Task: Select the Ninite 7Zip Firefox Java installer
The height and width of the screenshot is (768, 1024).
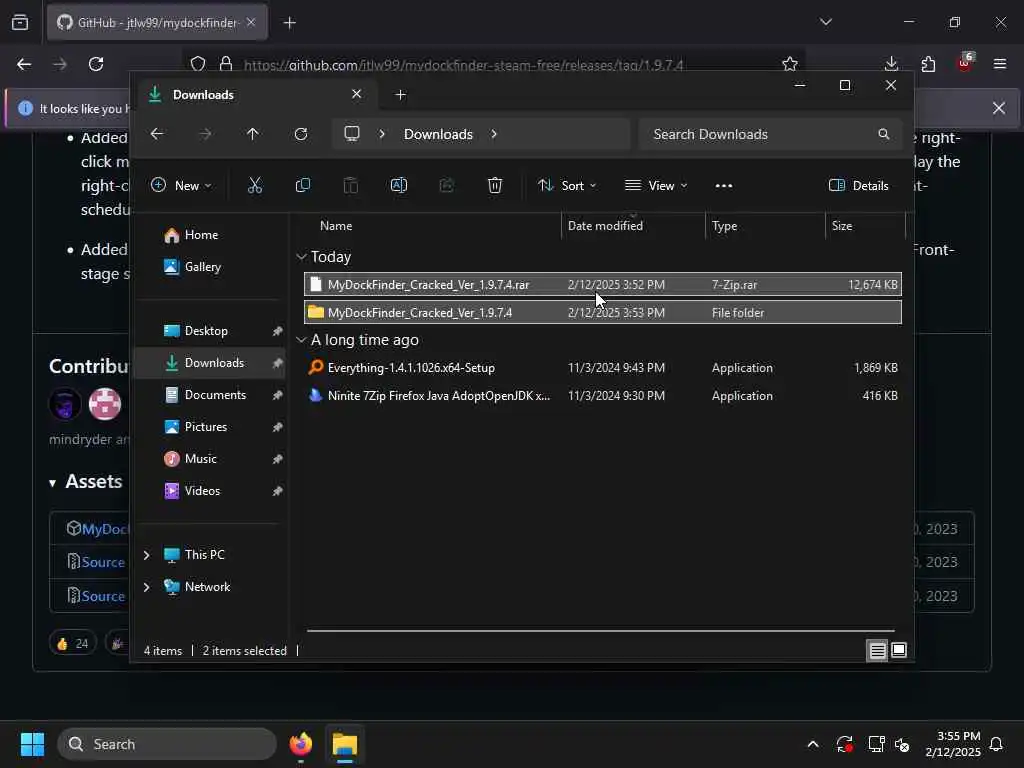Action: 602,396
